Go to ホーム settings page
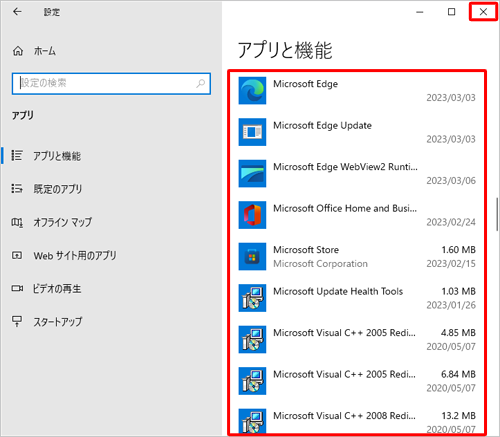Image resolution: width=500 pixels, height=437 pixels. click(x=45, y=51)
